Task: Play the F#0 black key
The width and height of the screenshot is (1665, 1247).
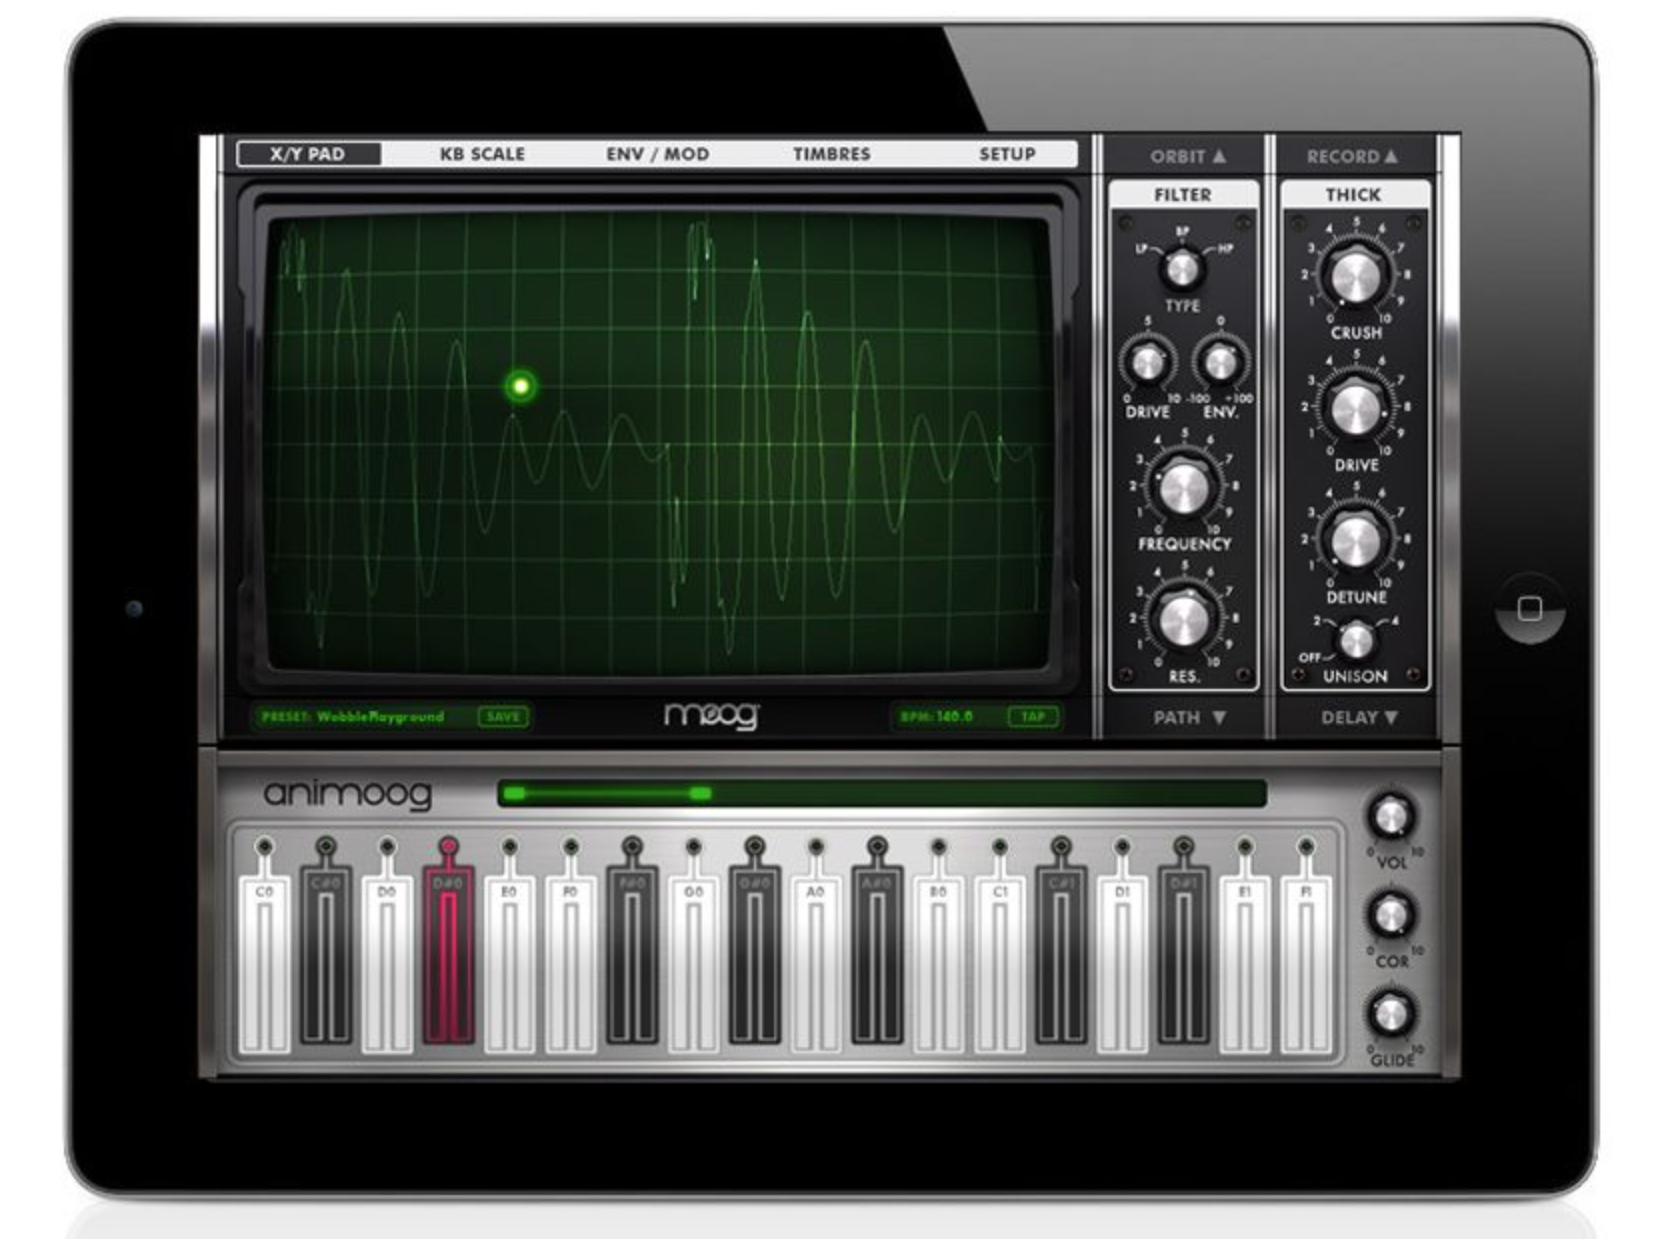Action: 632,955
